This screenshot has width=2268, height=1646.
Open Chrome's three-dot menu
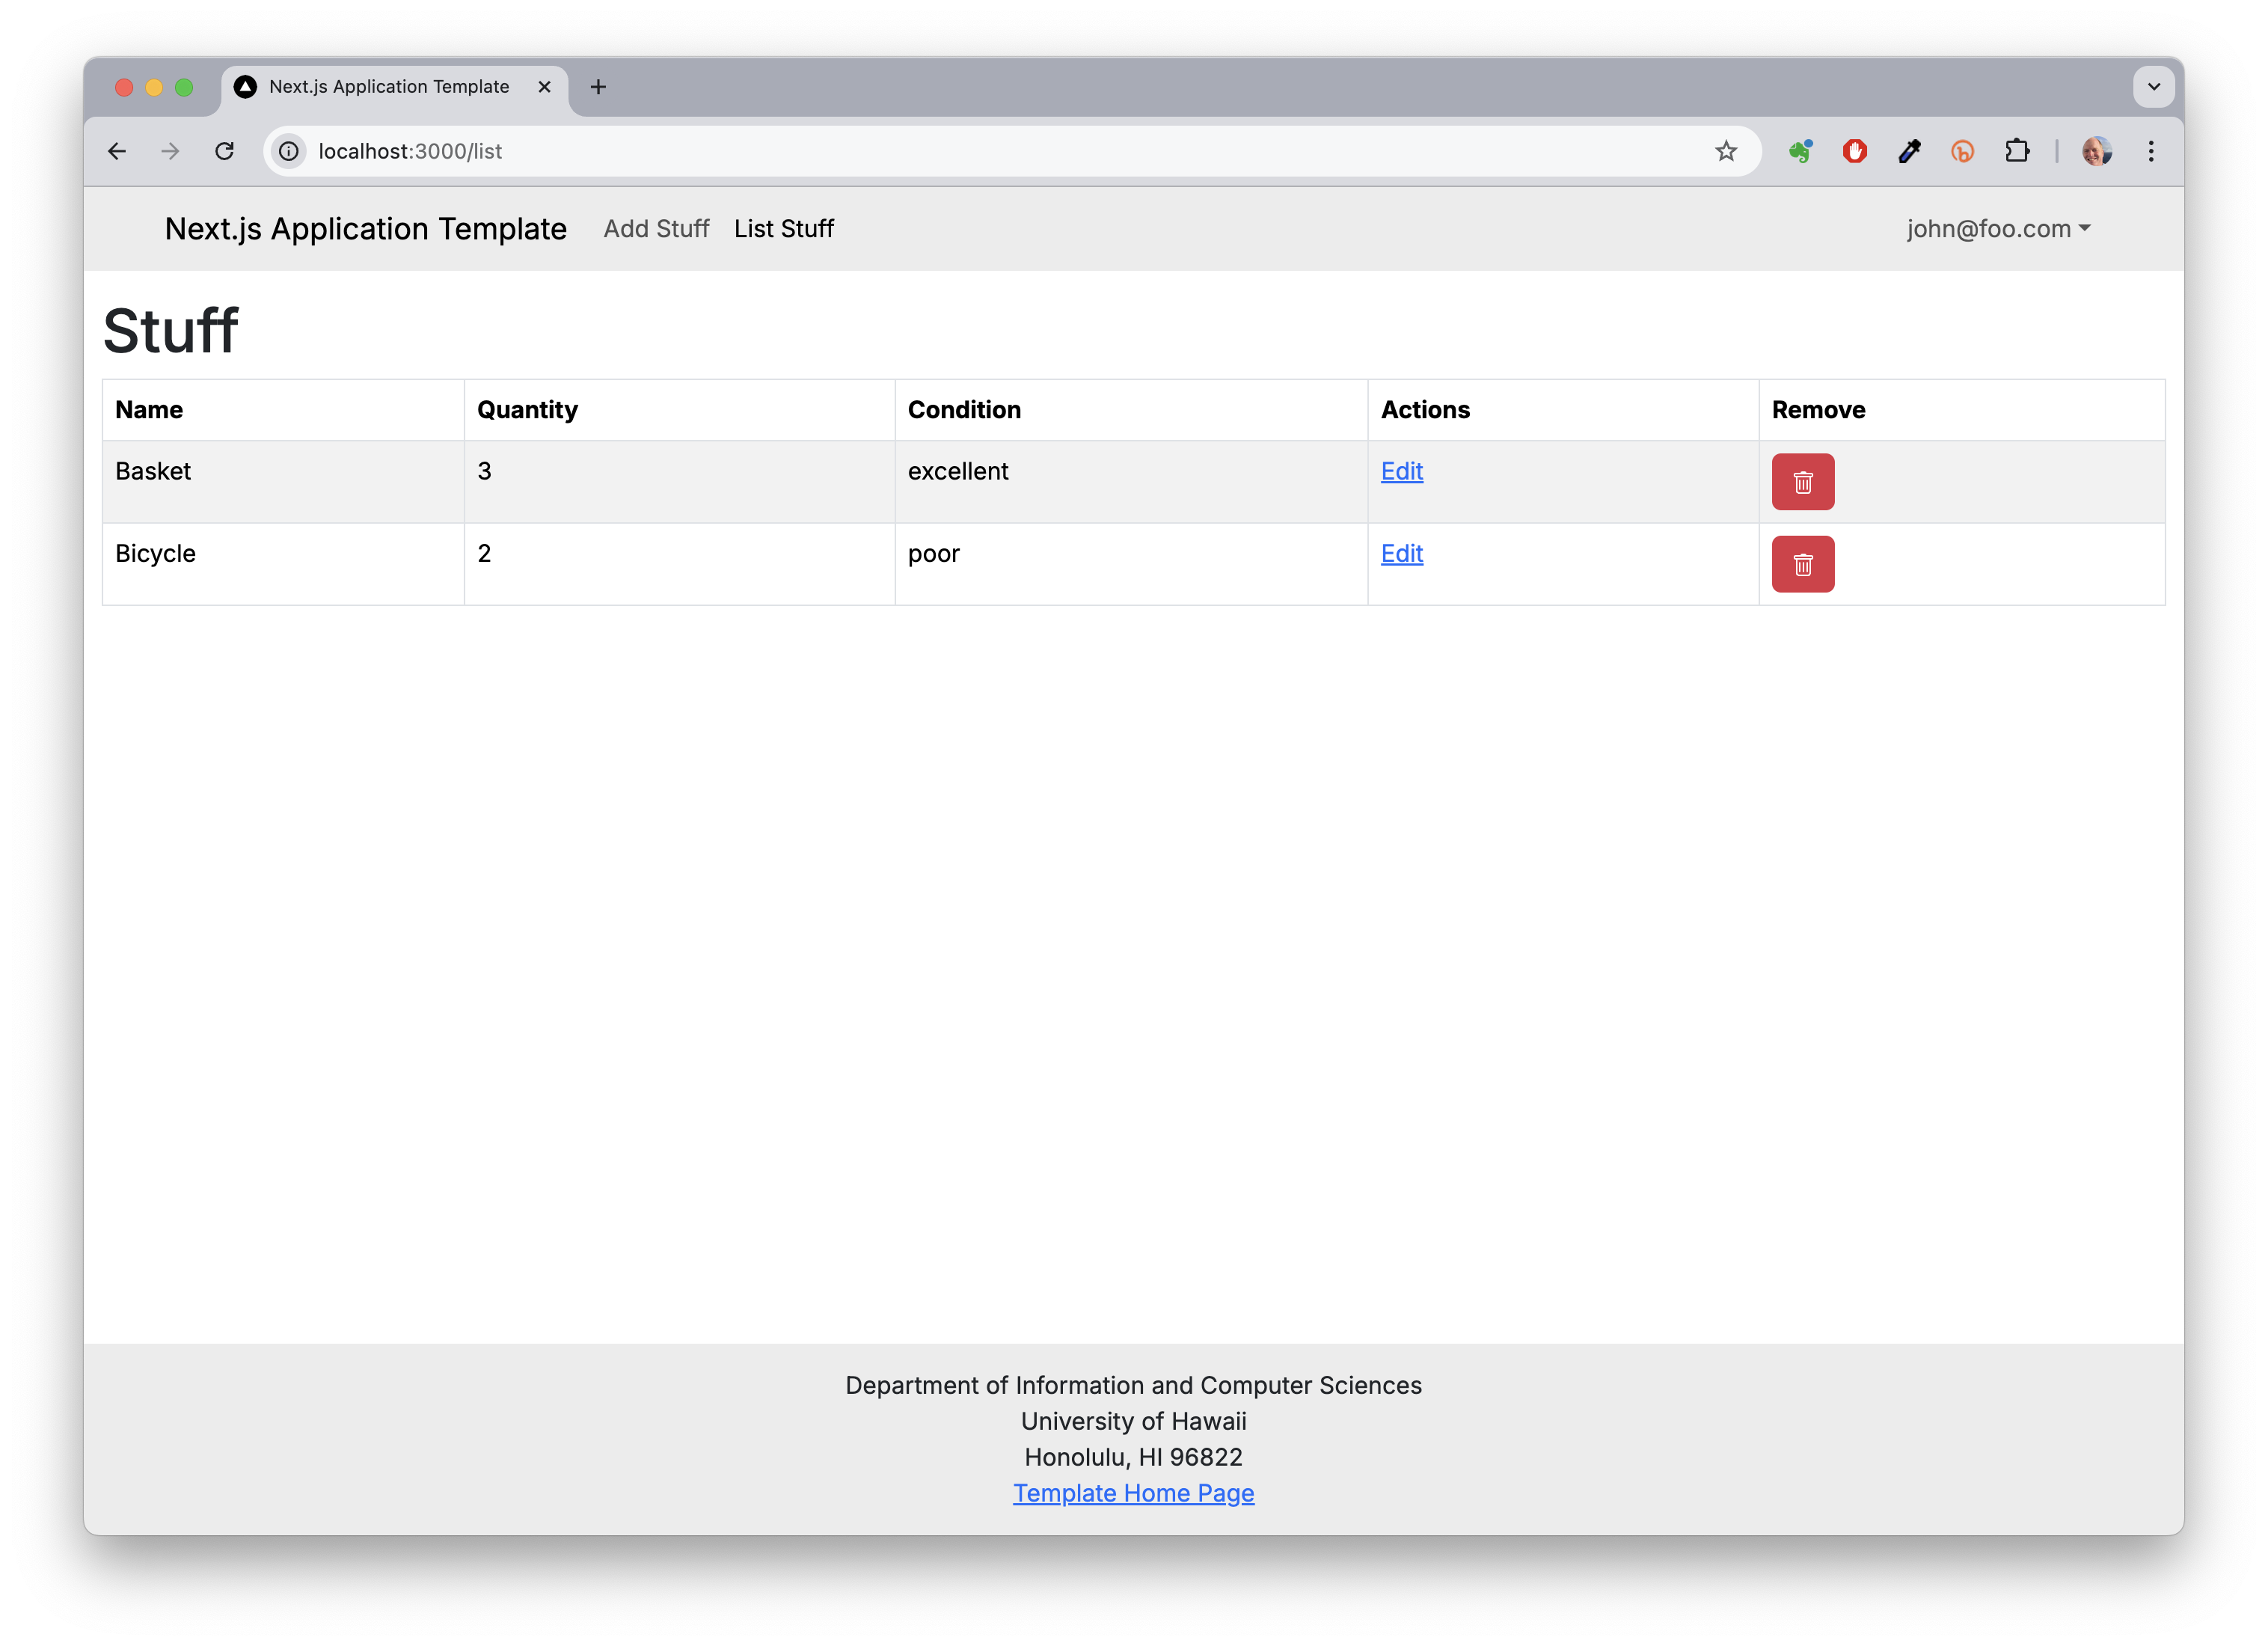(2150, 151)
